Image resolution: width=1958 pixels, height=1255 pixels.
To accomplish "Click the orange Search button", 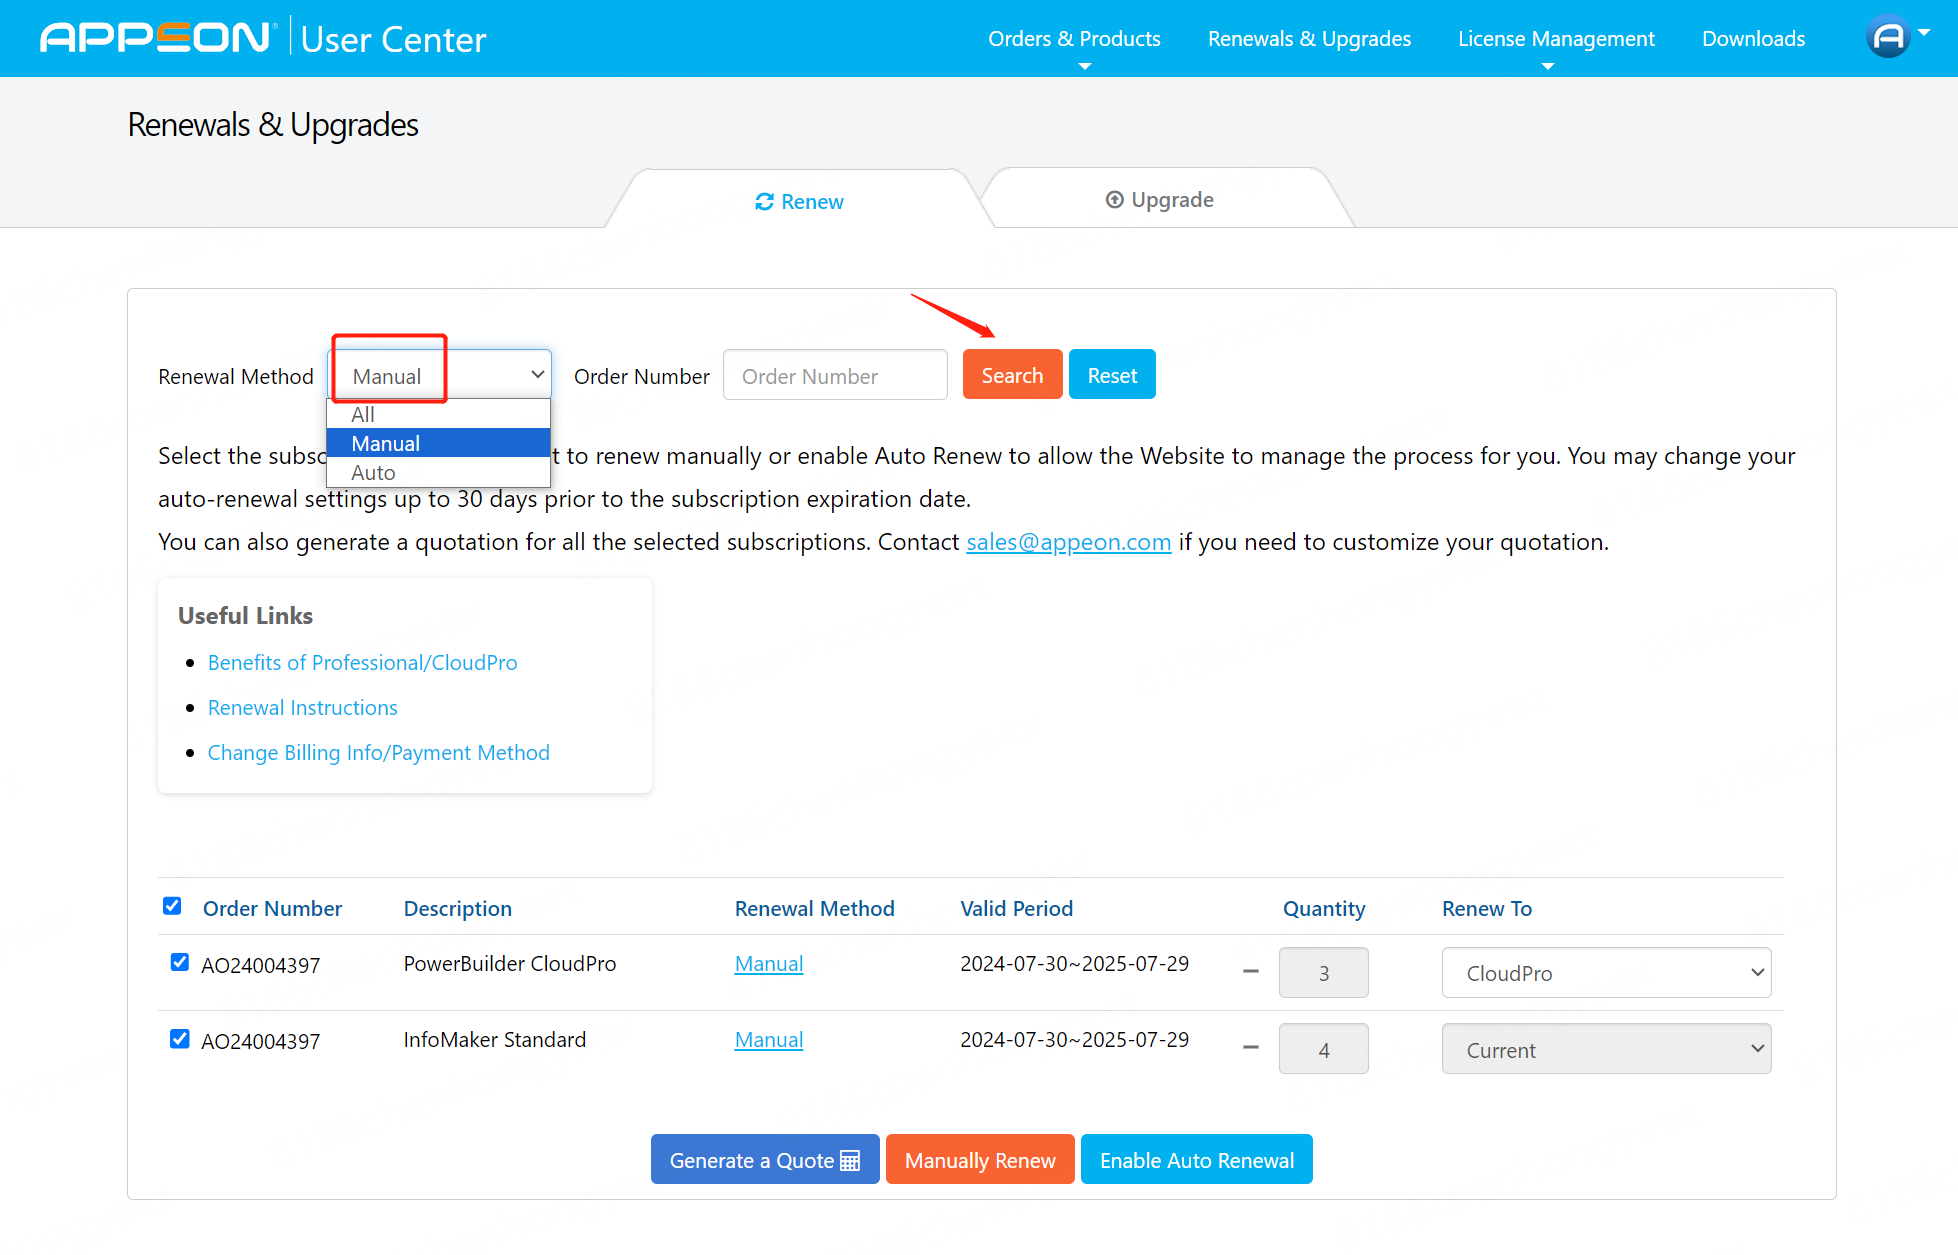I will pos(1012,375).
